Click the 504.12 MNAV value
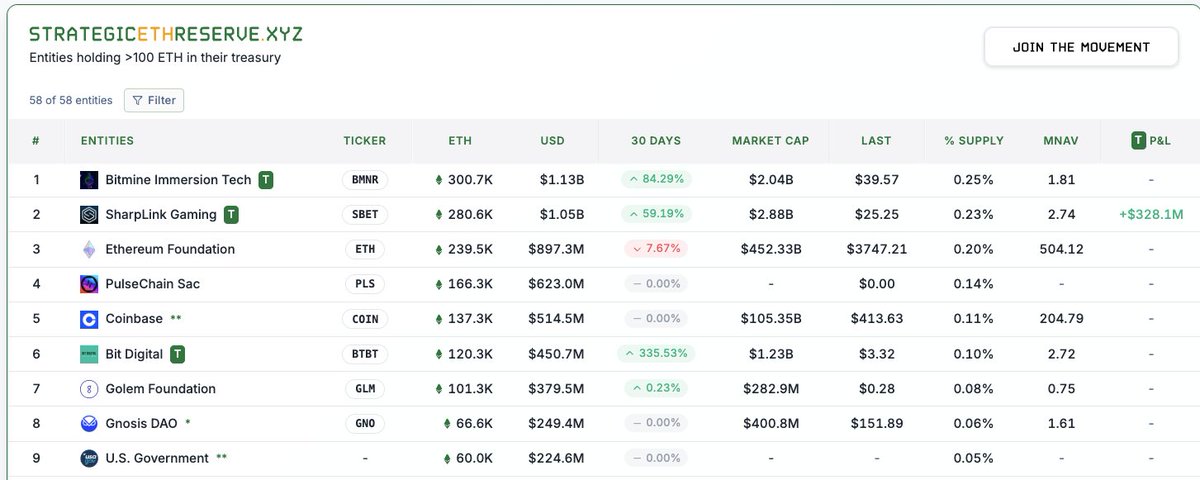 (1061, 249)
